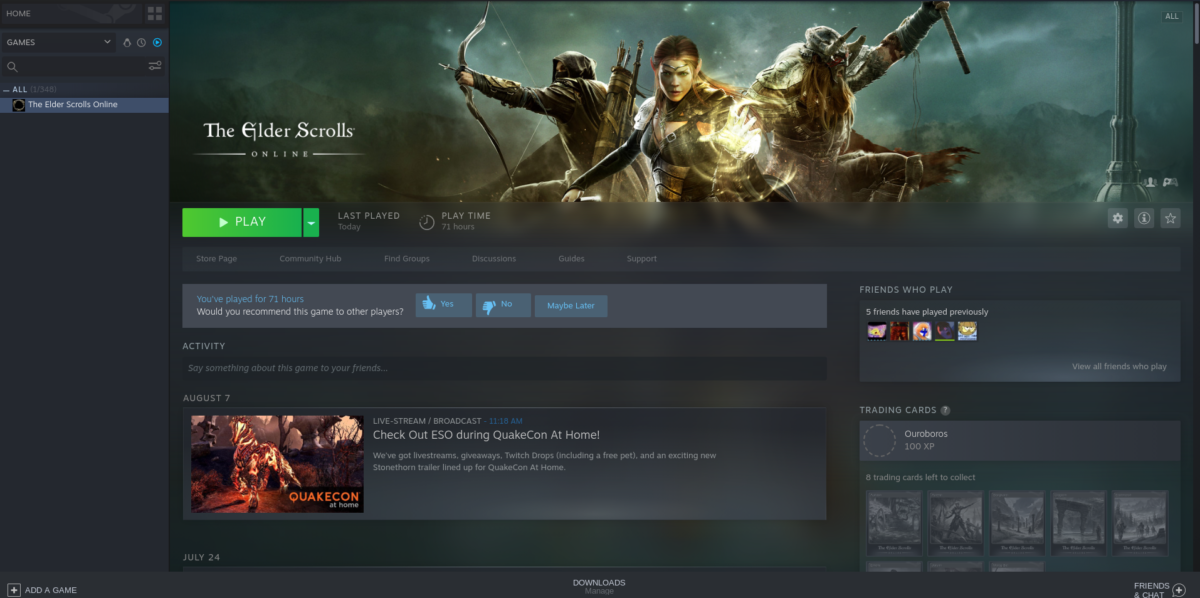
Task: Recommend the game with Yes thumbs-up
Action: (x=444, y=305)
